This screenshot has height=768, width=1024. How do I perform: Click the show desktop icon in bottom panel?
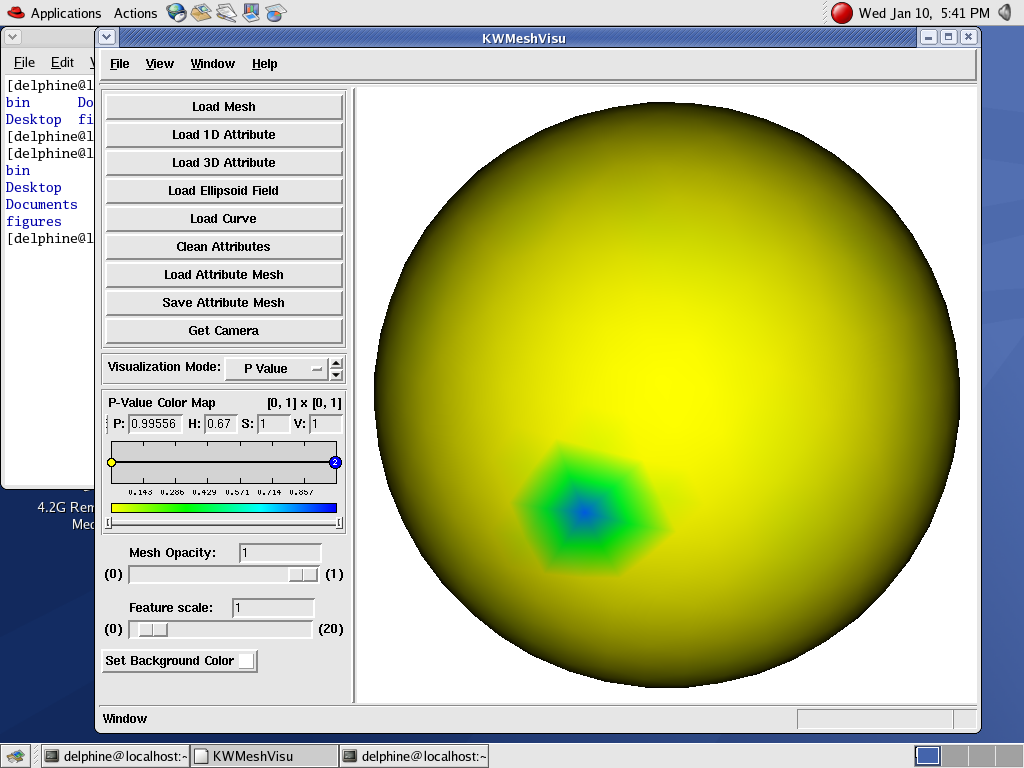[15, 756]
